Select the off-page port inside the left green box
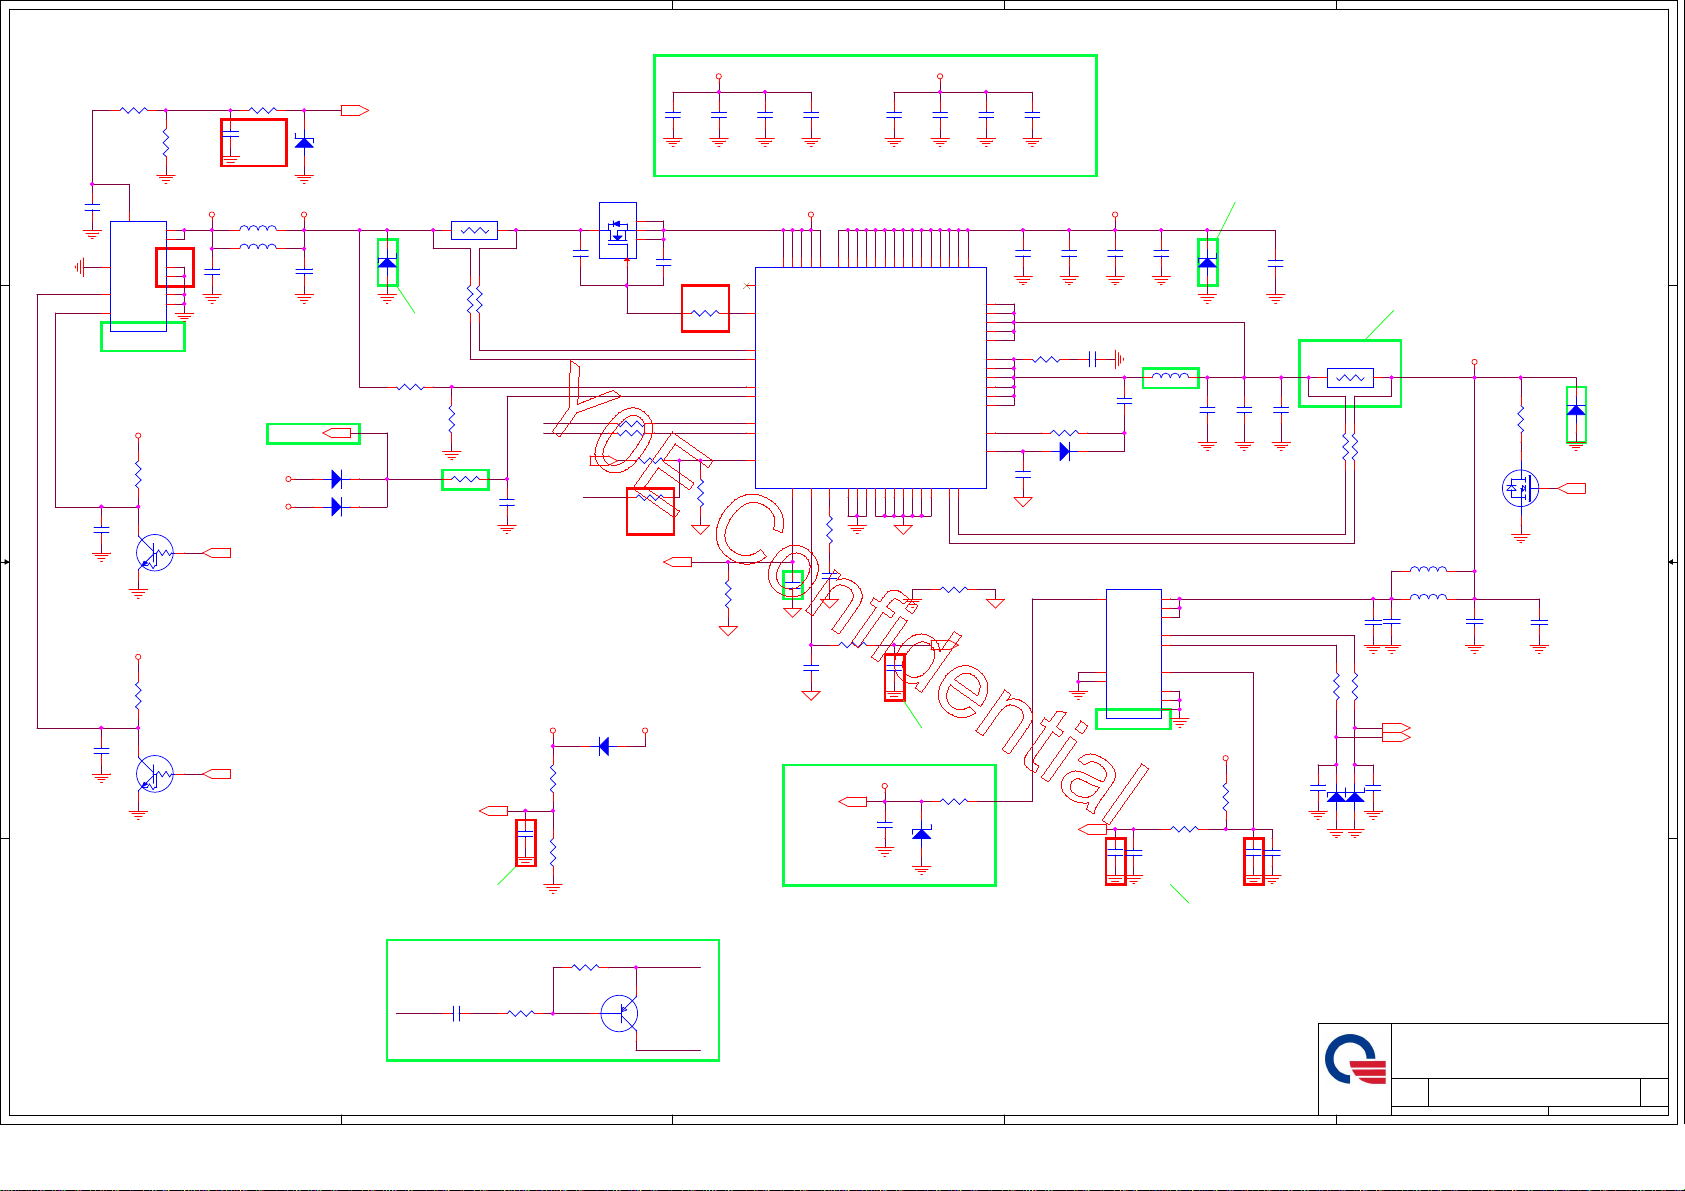The image size is (1685, 1191). (336, 433)
